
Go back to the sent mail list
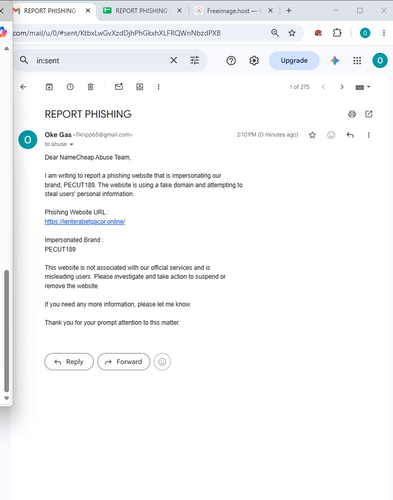click(23, 87)
